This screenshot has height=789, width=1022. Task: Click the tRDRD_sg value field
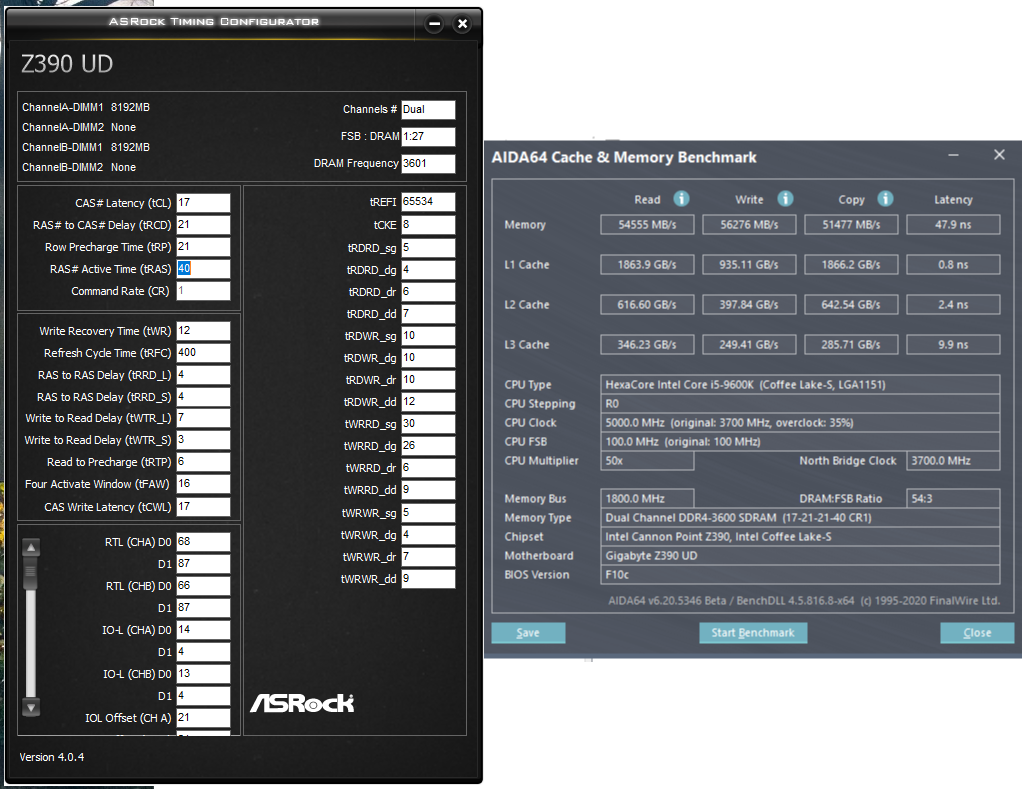(428, 248)
